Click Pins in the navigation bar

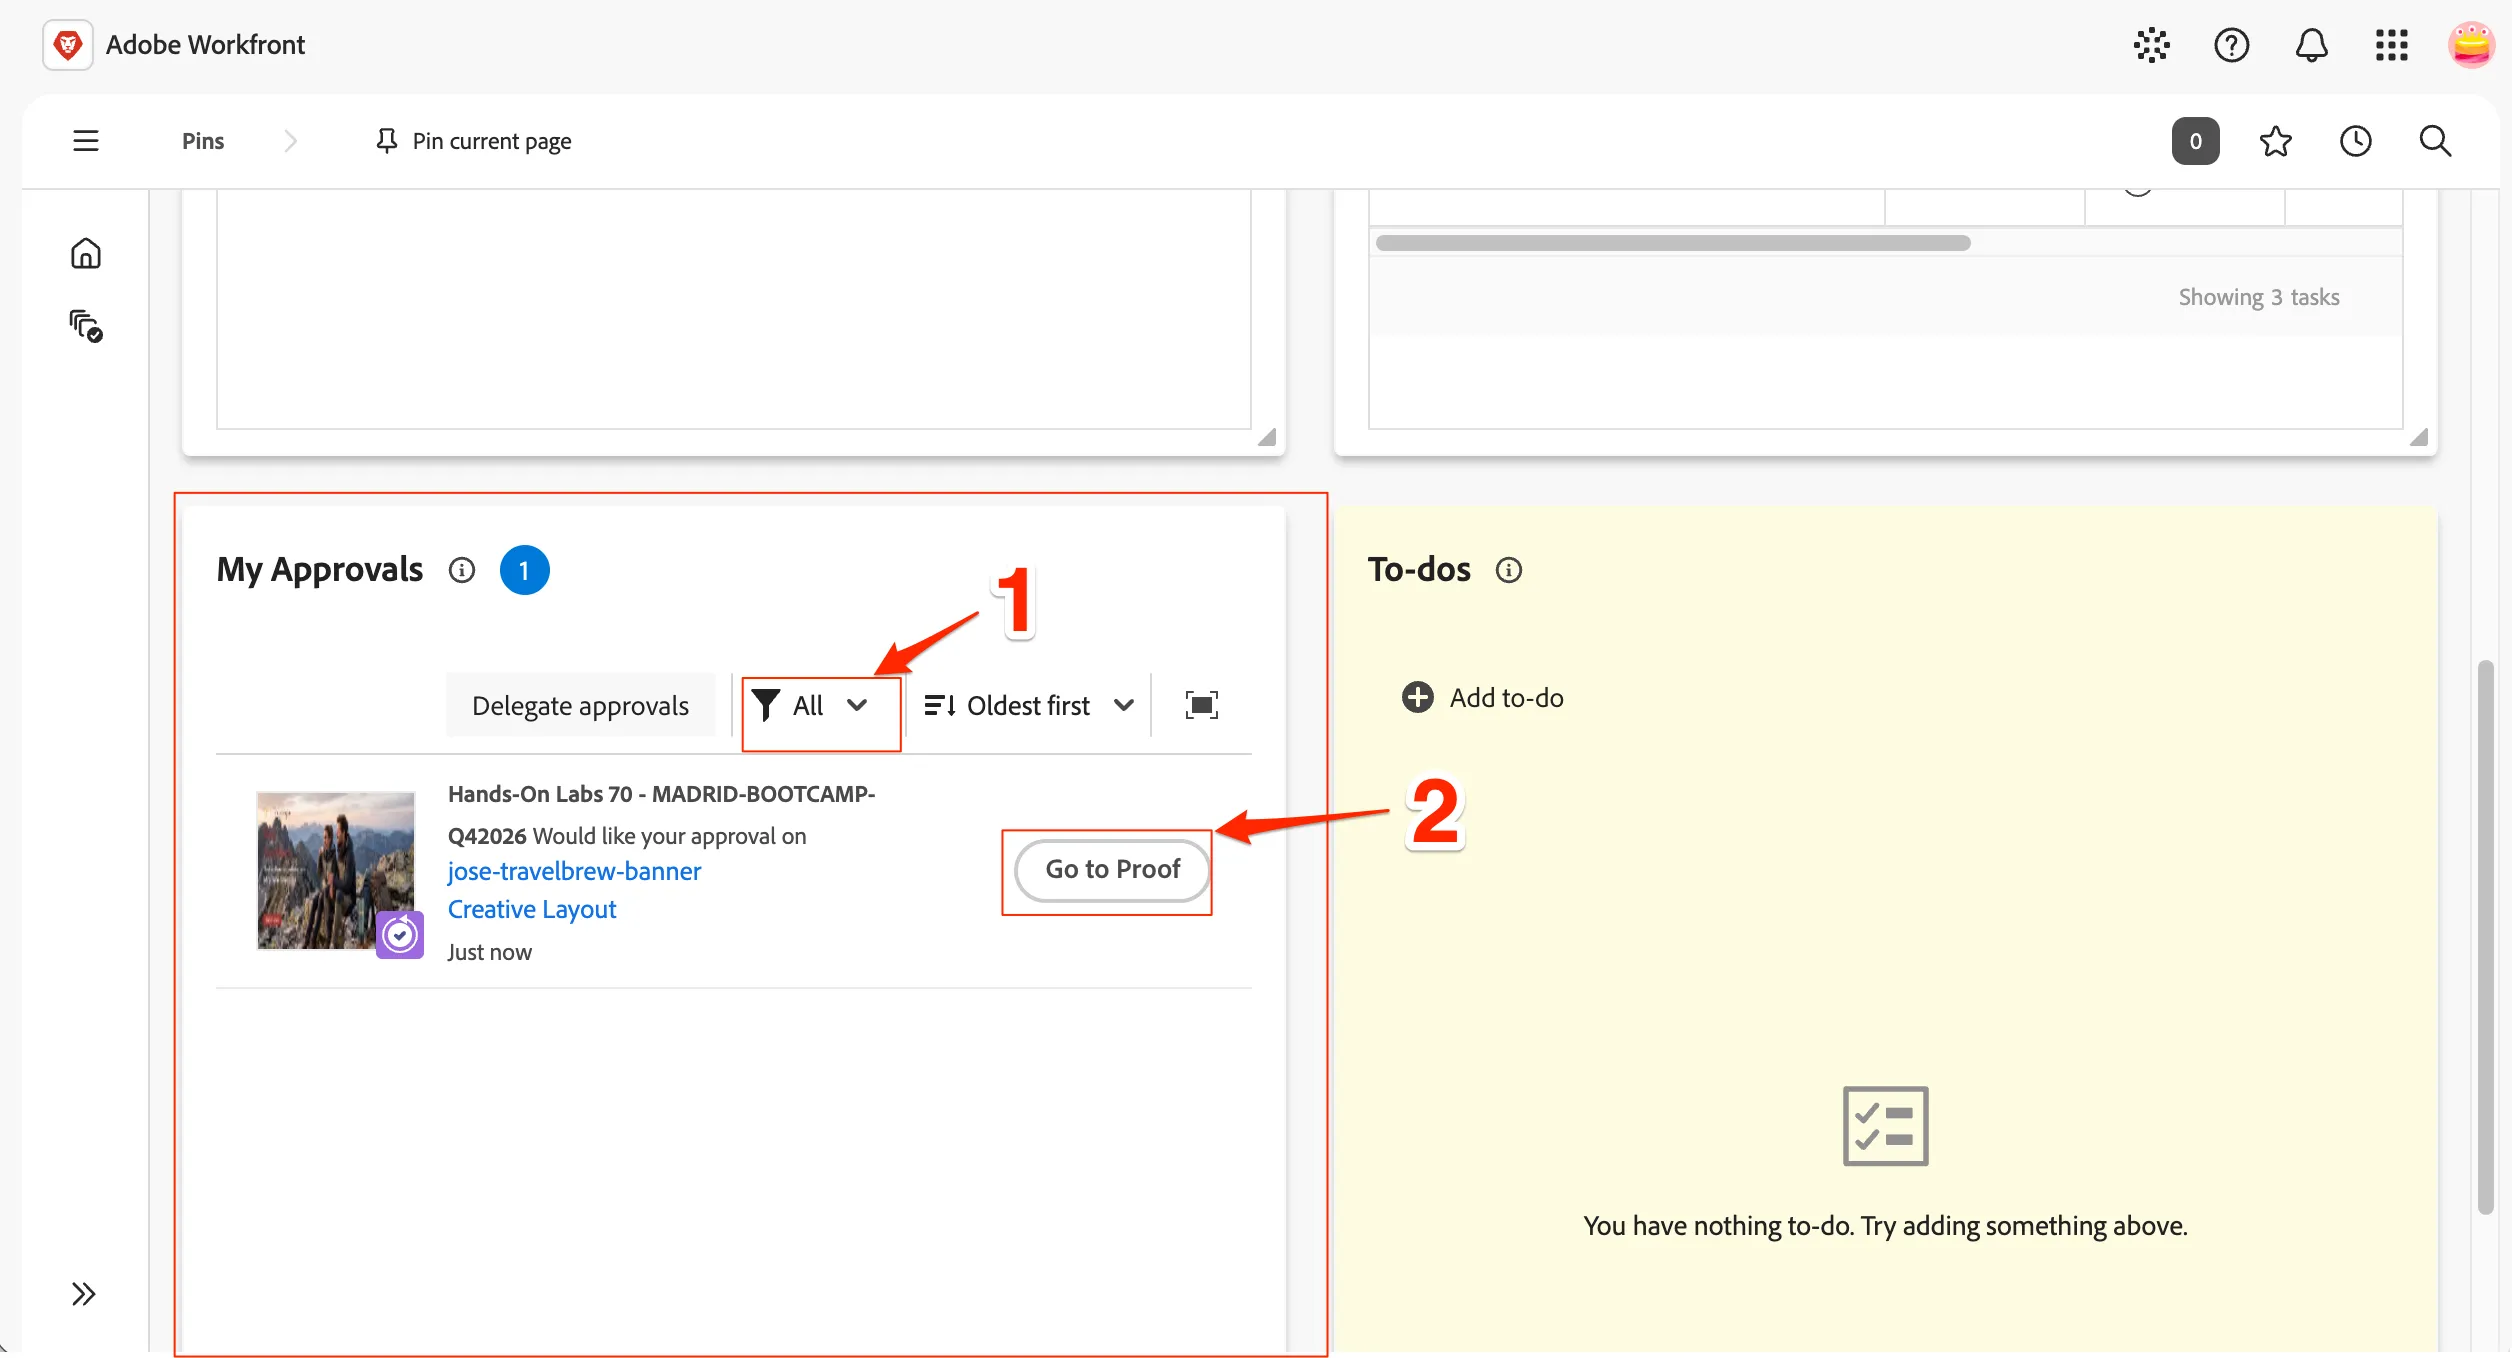(x=203, y=141)
